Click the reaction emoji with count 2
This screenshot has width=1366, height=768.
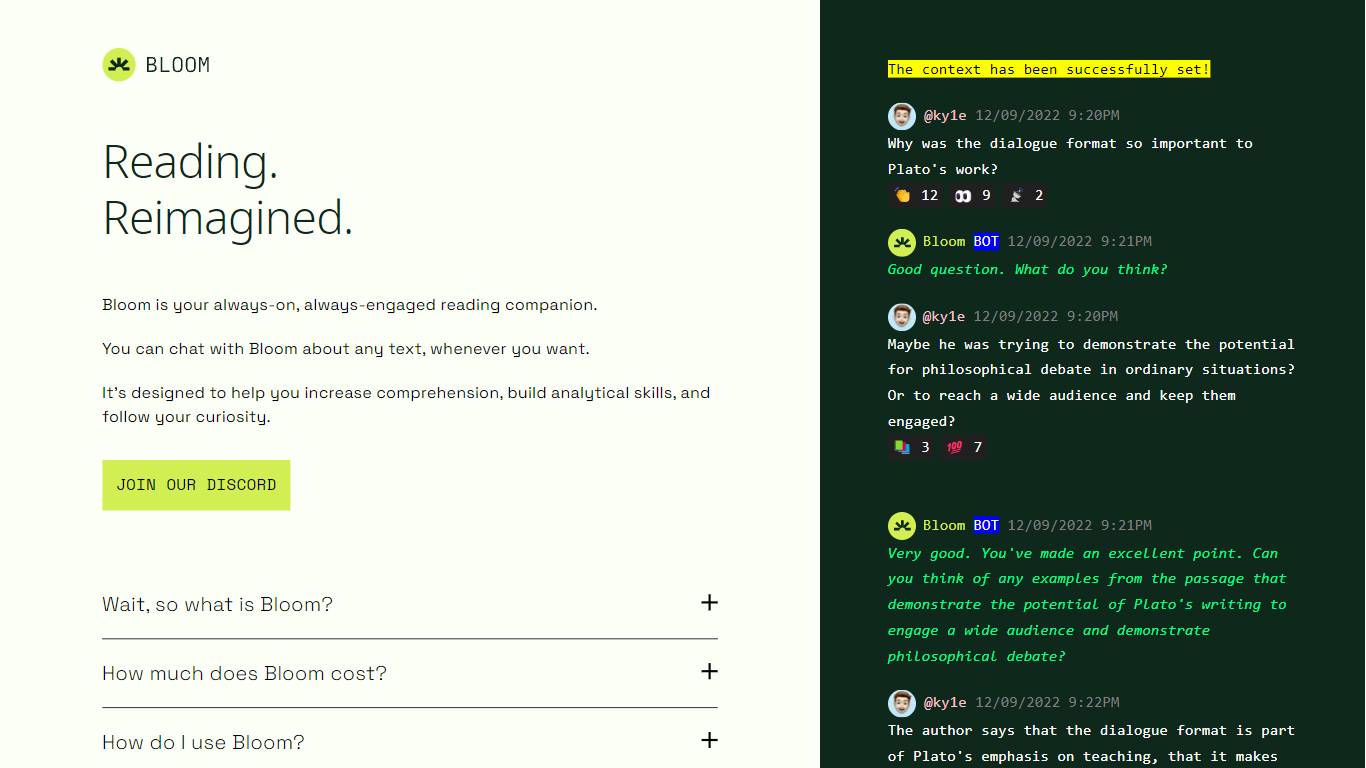click(1025, 195)
